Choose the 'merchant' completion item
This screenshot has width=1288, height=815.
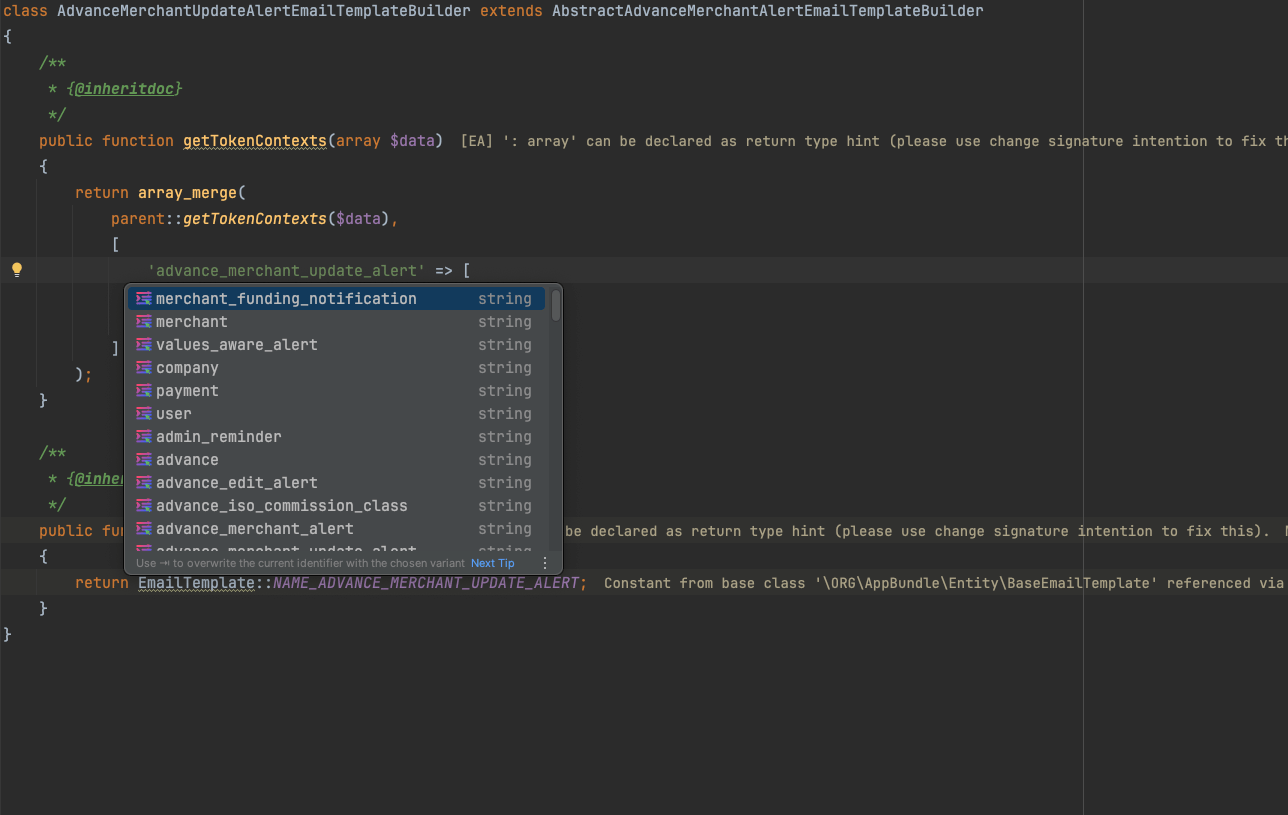pos(336,322)
